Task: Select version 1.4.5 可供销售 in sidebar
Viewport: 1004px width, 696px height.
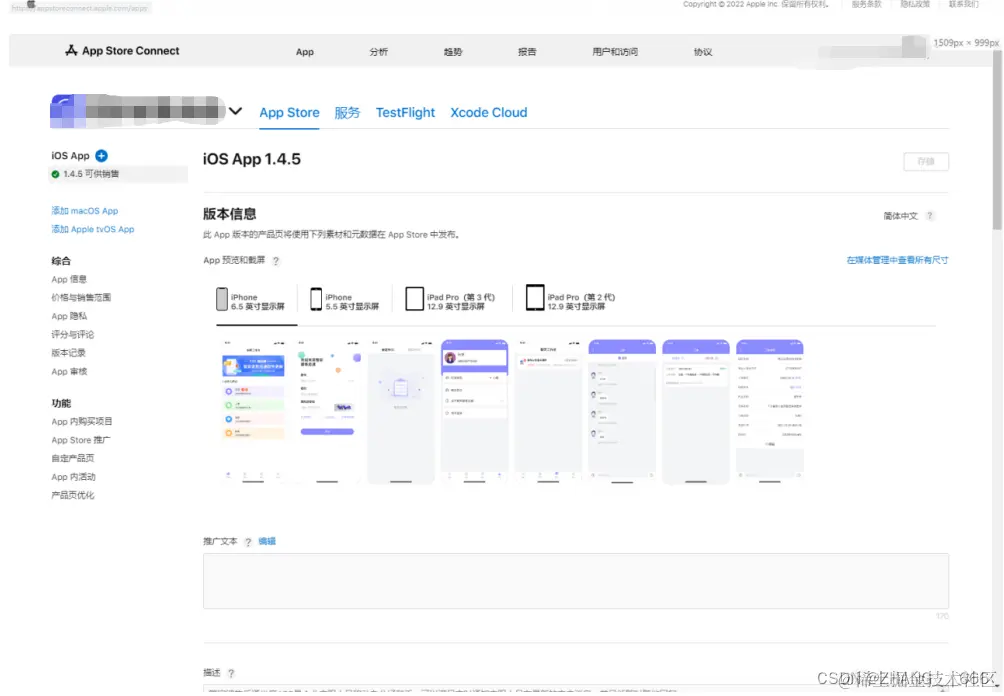Action: pos(118,174)
